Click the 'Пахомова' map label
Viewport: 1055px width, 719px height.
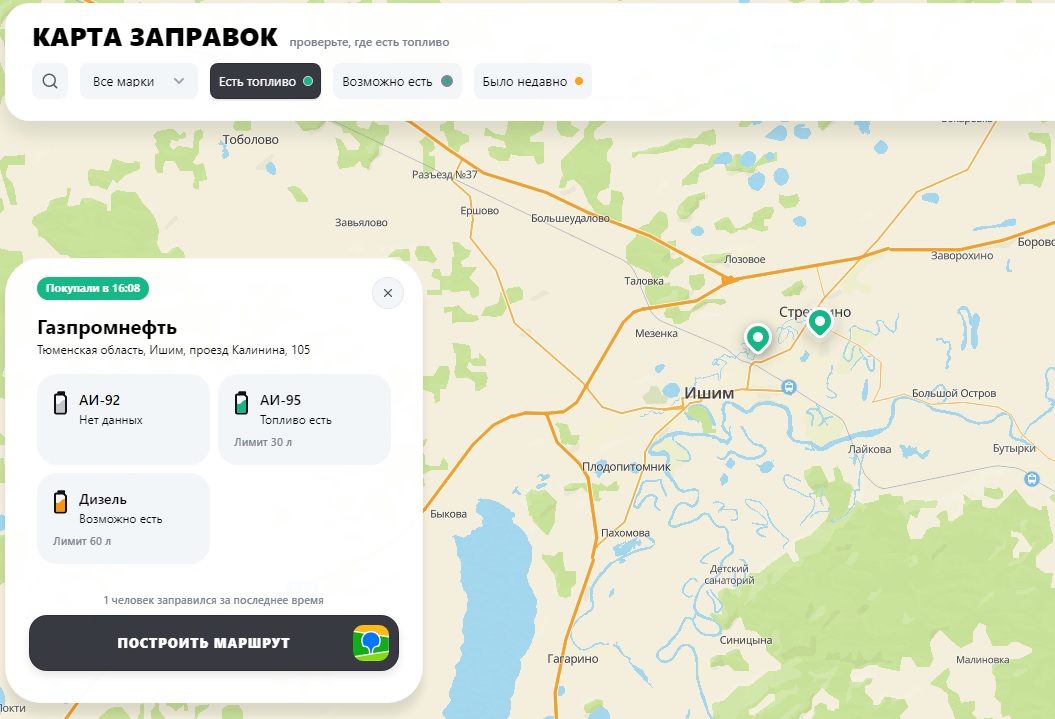(625, 533)
